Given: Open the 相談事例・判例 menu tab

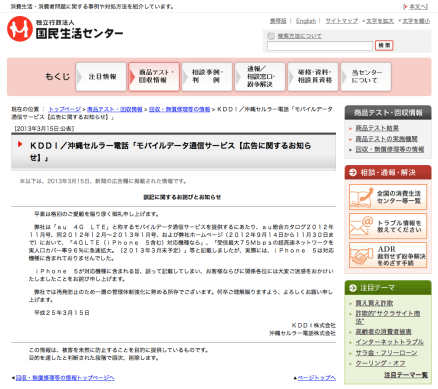Looking at the screenshot, I should 207,77.
